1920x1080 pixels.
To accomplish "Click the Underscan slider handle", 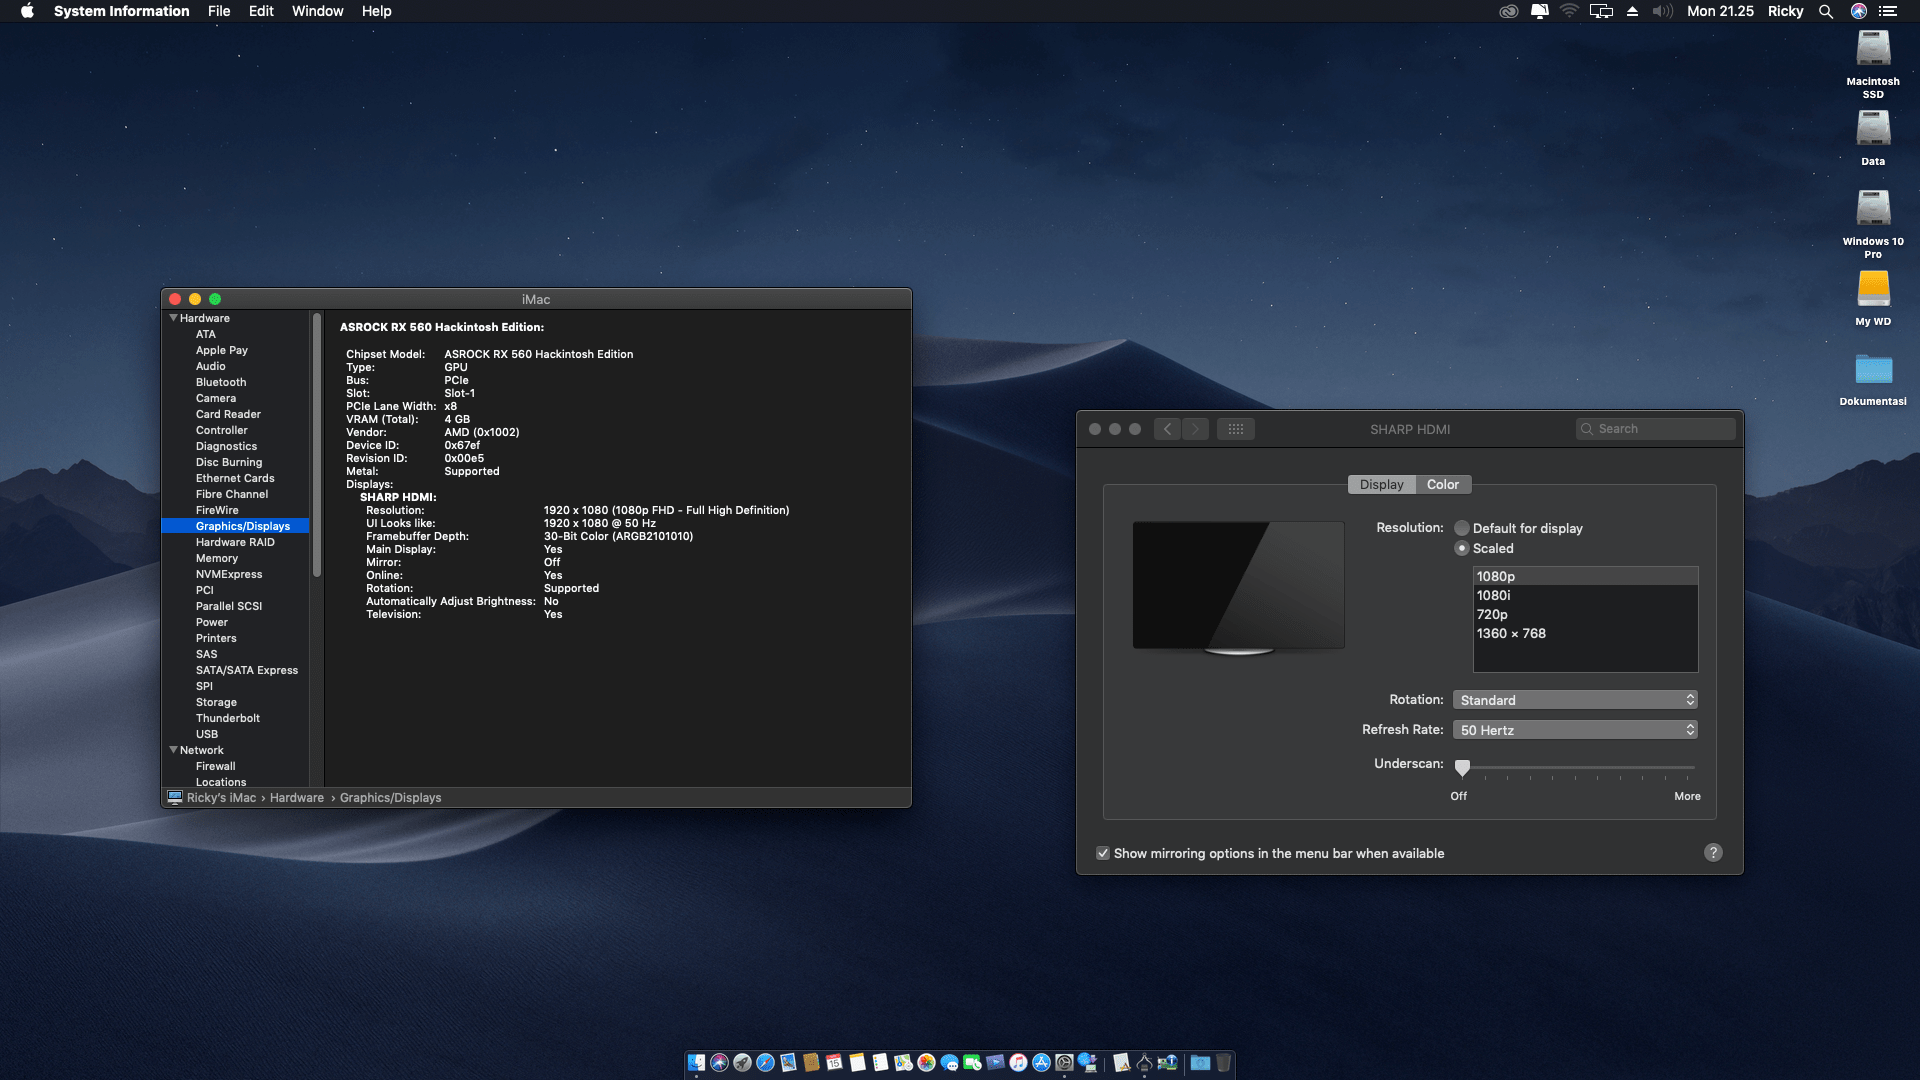I will click(1462, 767).
